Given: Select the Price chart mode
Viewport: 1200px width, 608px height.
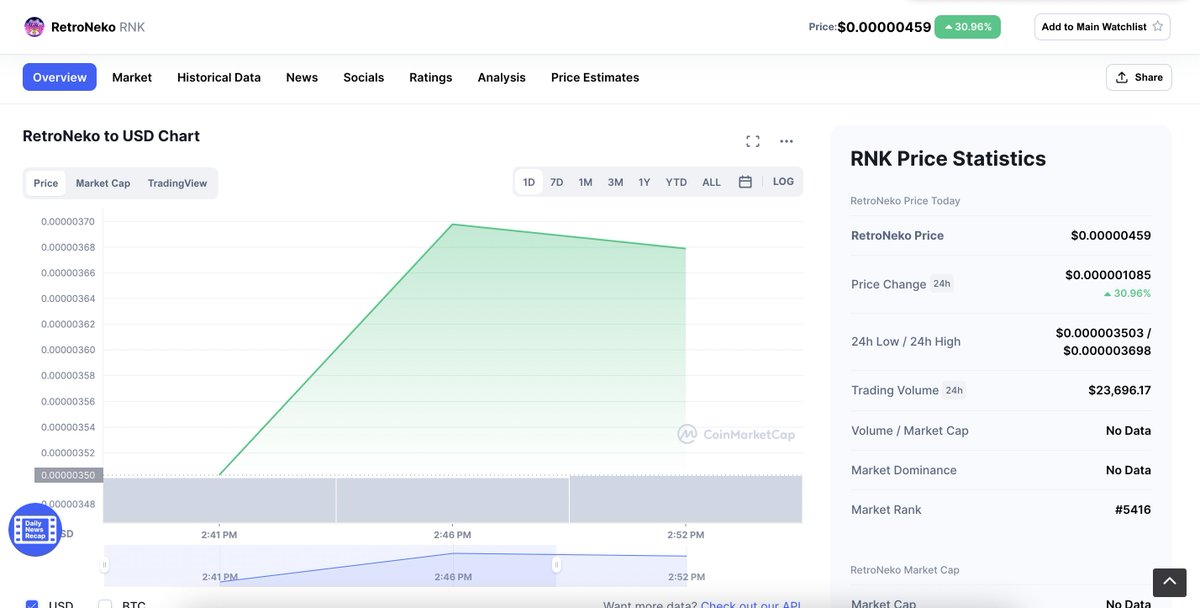Looking at the screenshot, I should (x=46, y=183).
